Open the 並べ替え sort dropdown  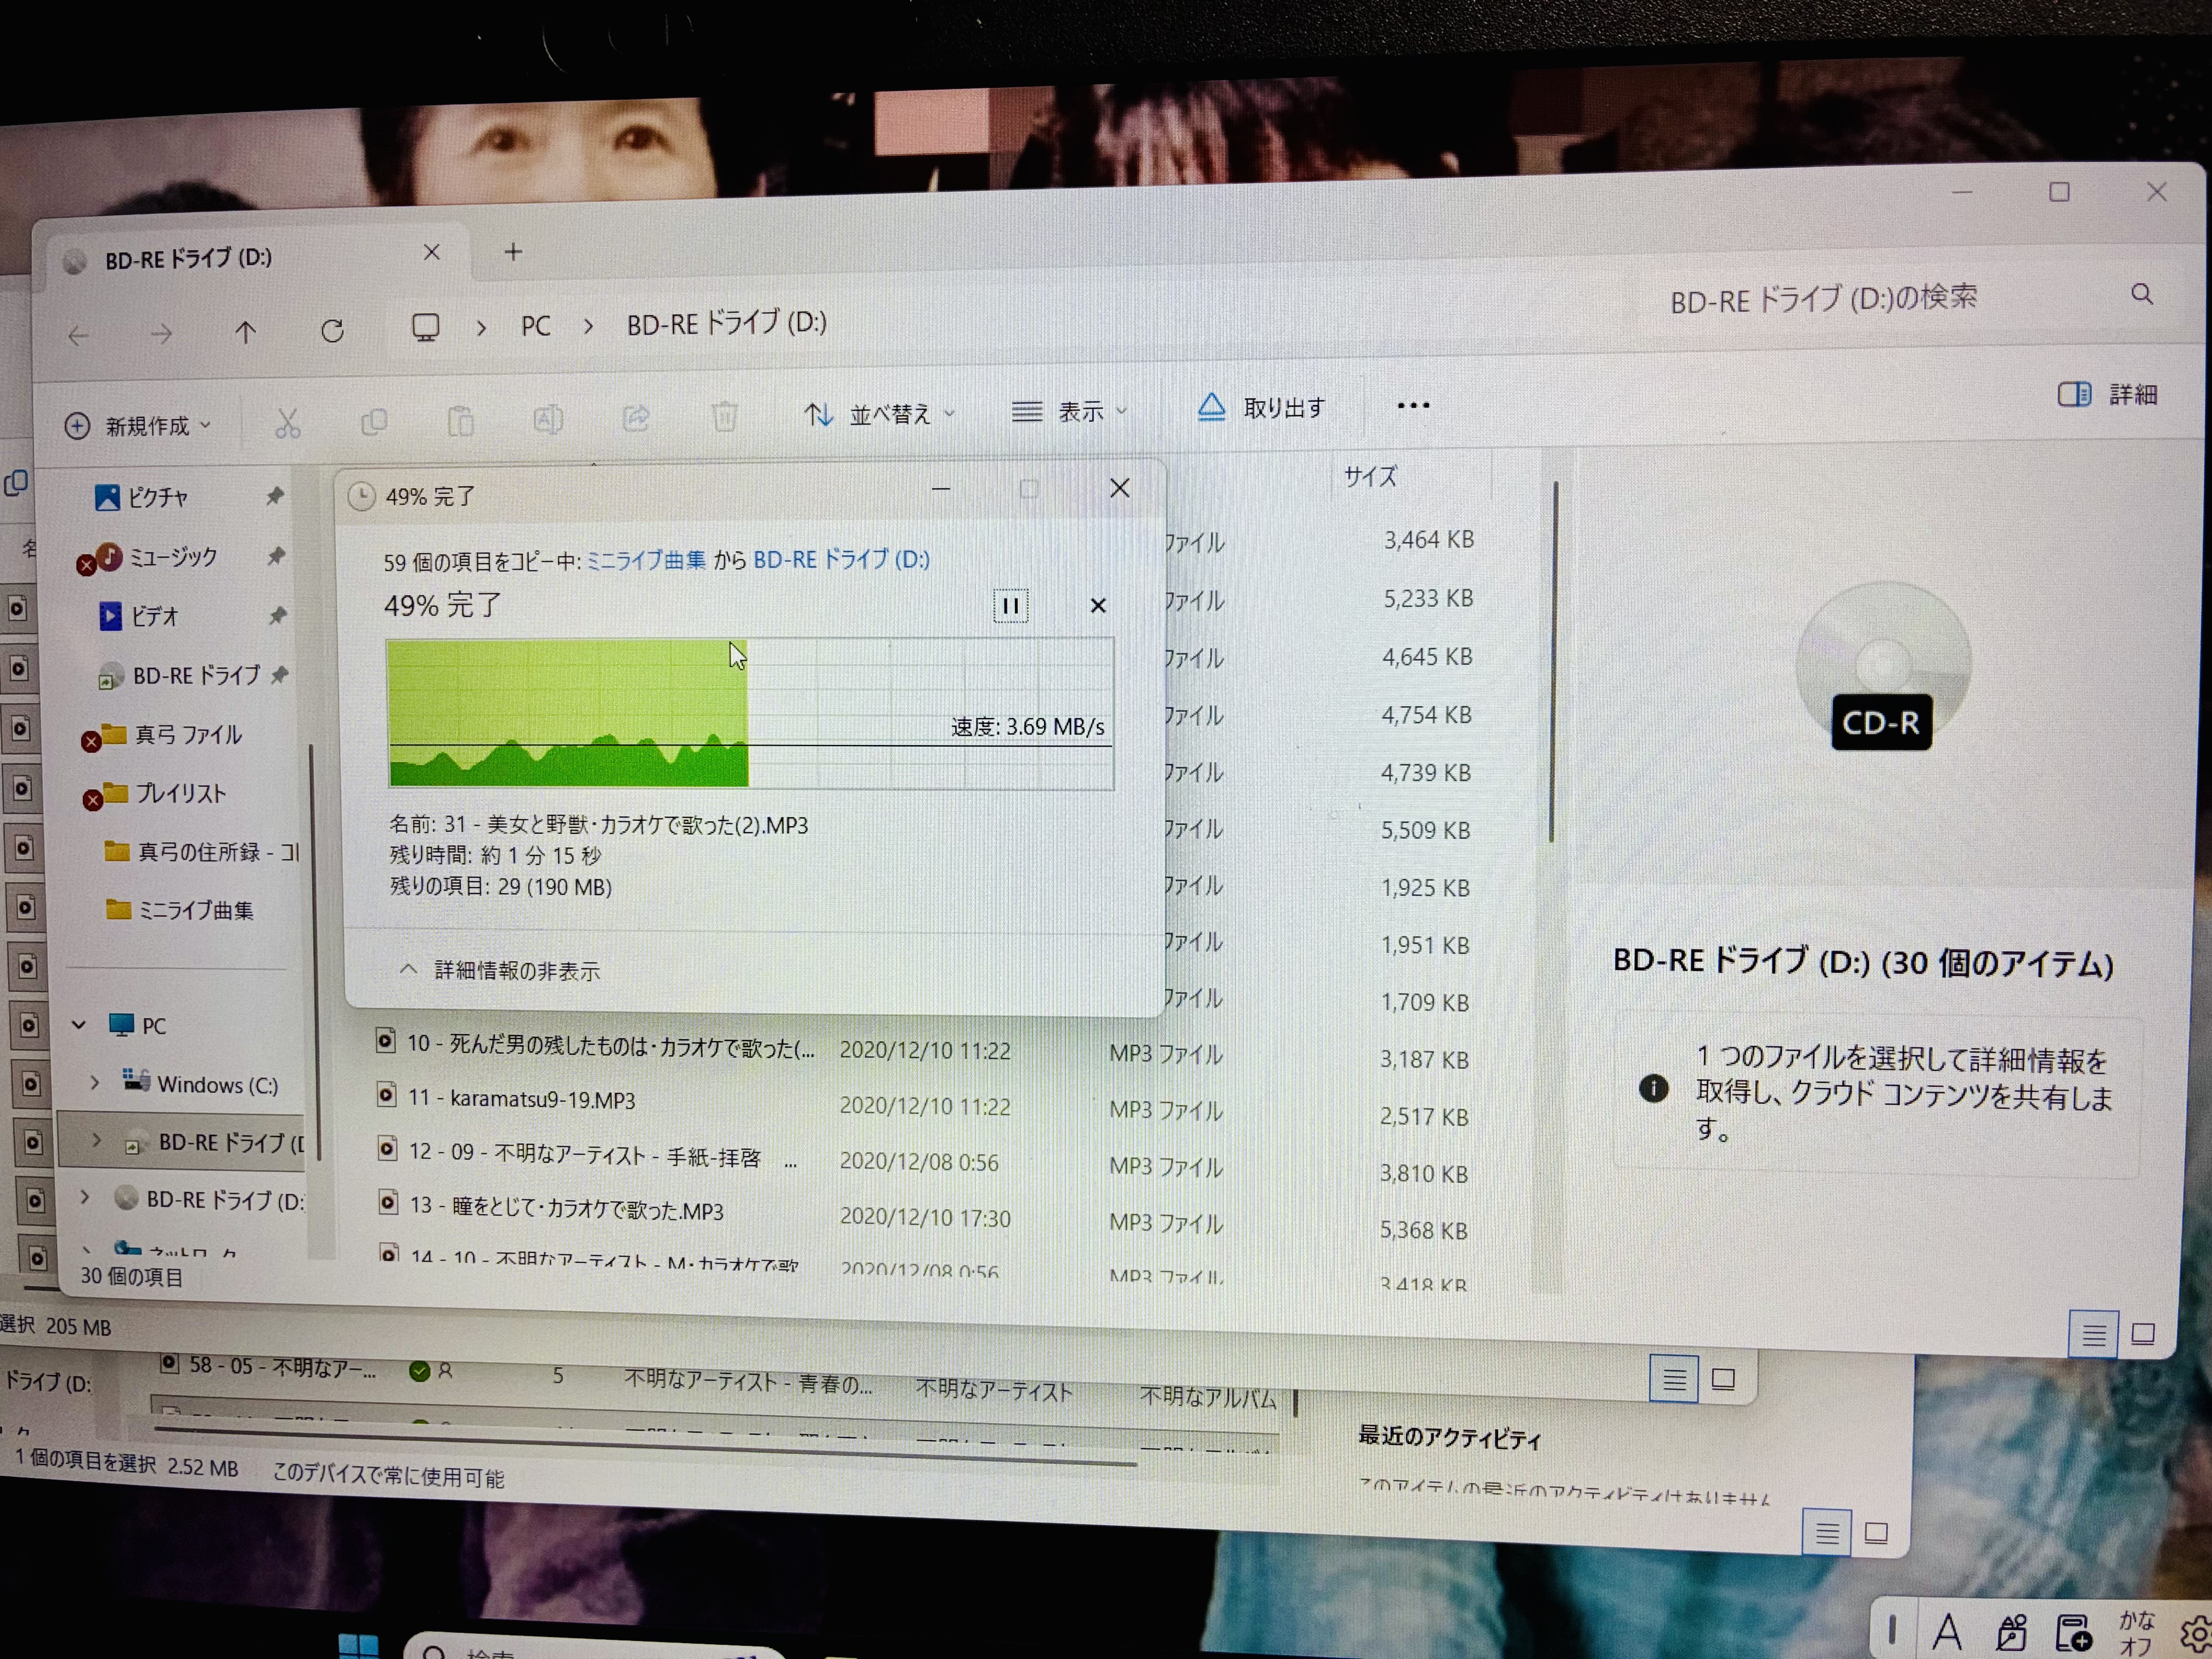[880, 414]
